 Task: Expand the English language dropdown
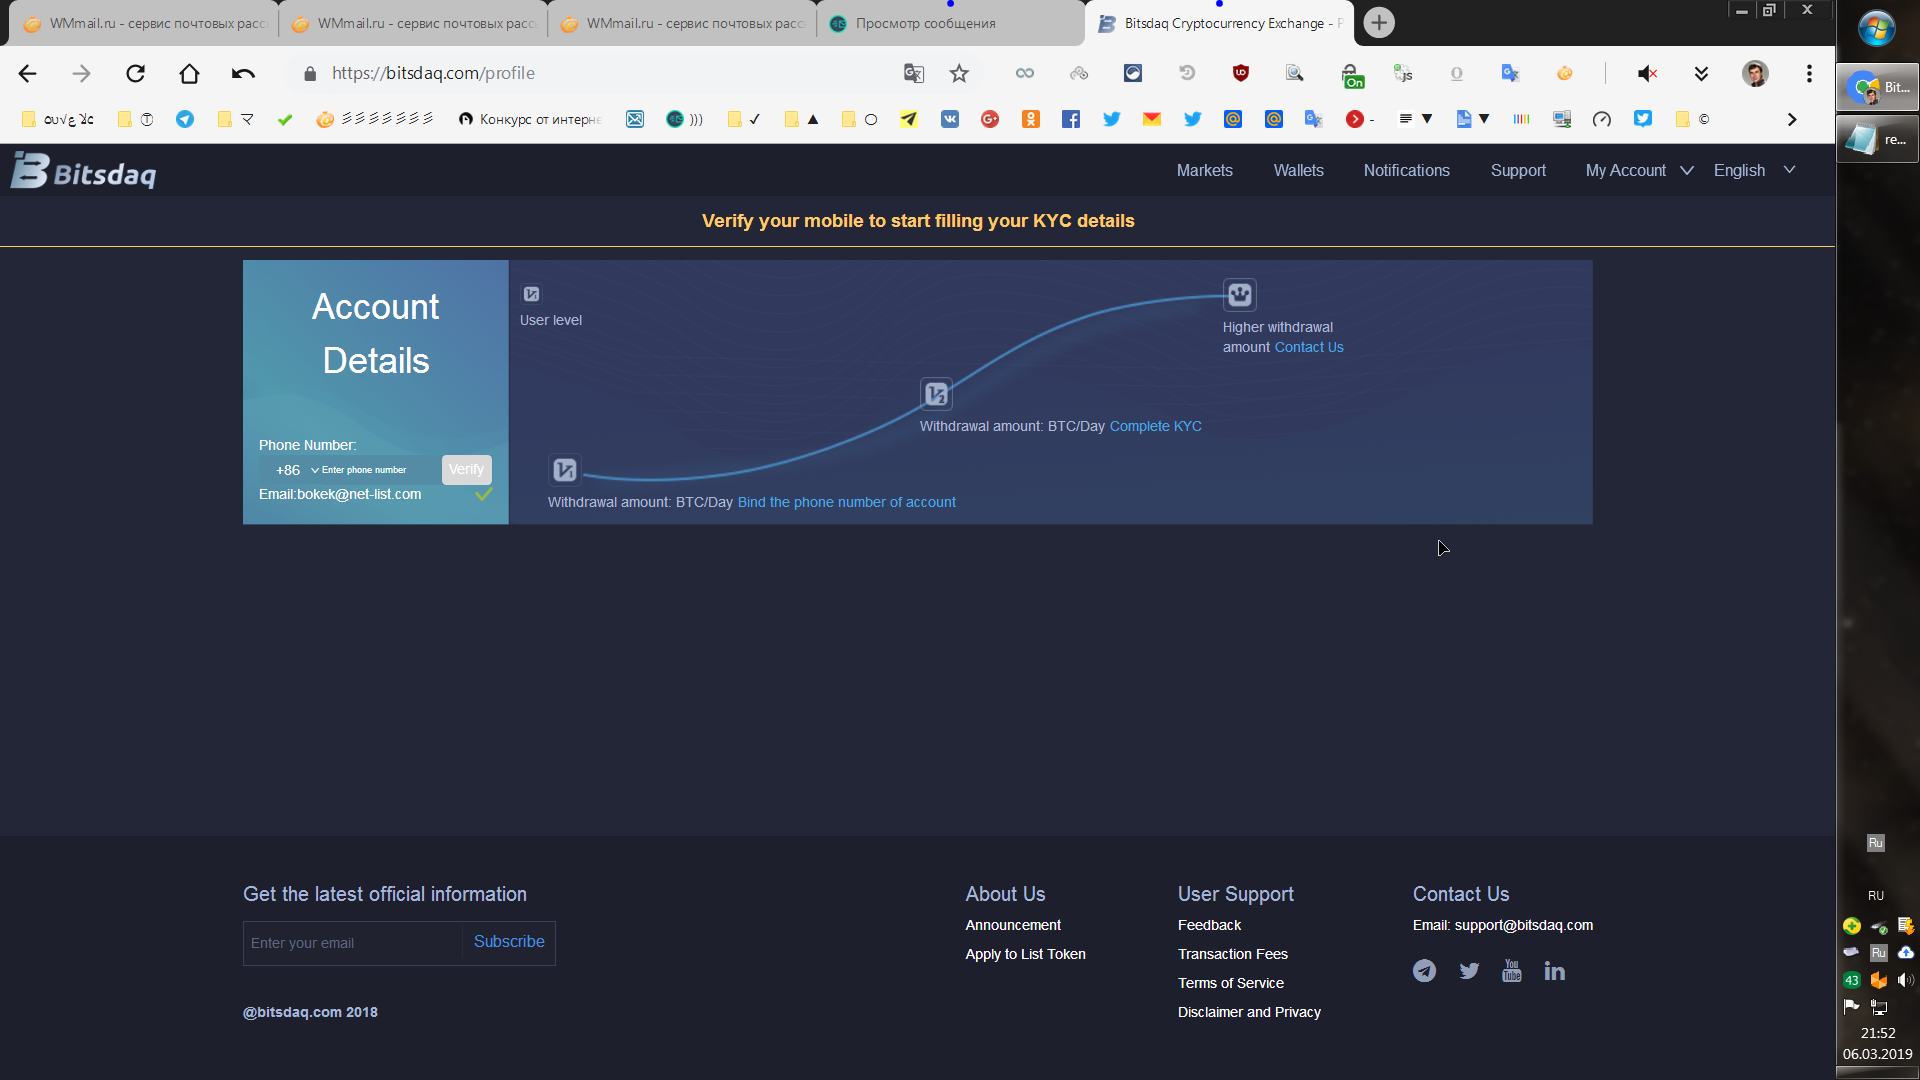[x=1754, y=171]
